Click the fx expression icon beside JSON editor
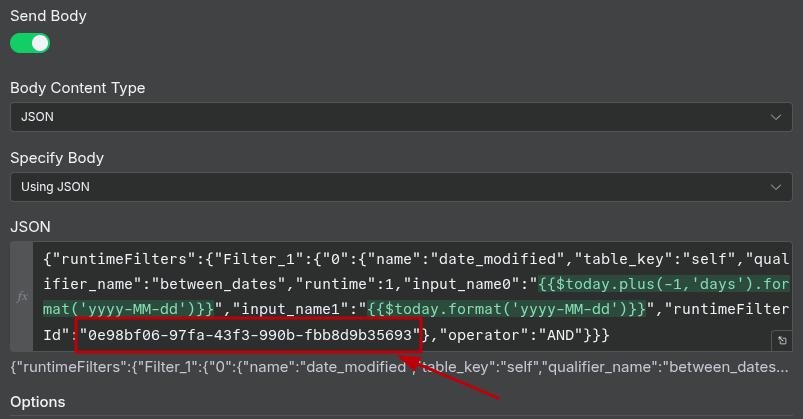The height and width of the screenshot is (419, 803). [x=22, y=297]
